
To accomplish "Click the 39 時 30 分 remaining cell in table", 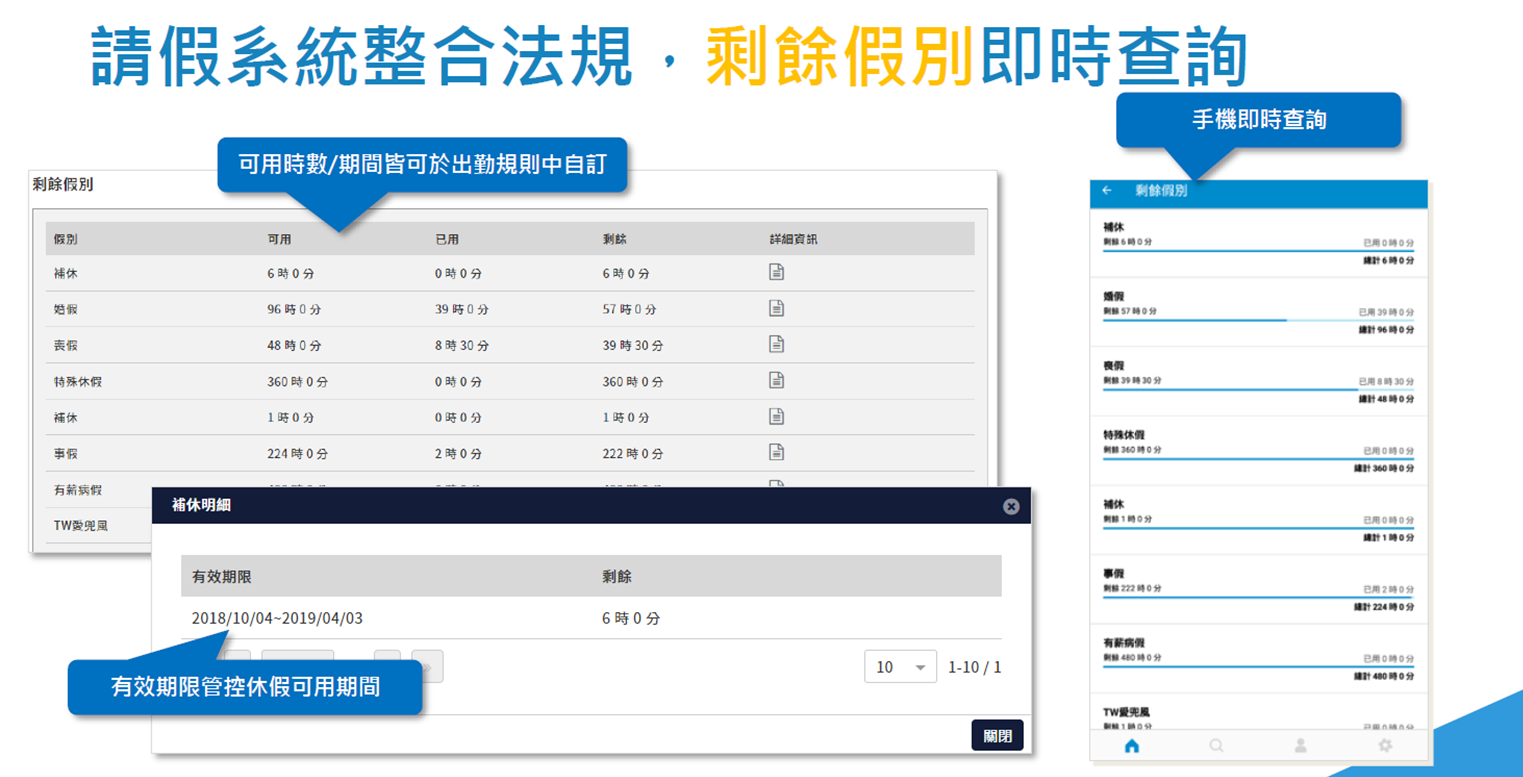I will (x=632, y=345).
